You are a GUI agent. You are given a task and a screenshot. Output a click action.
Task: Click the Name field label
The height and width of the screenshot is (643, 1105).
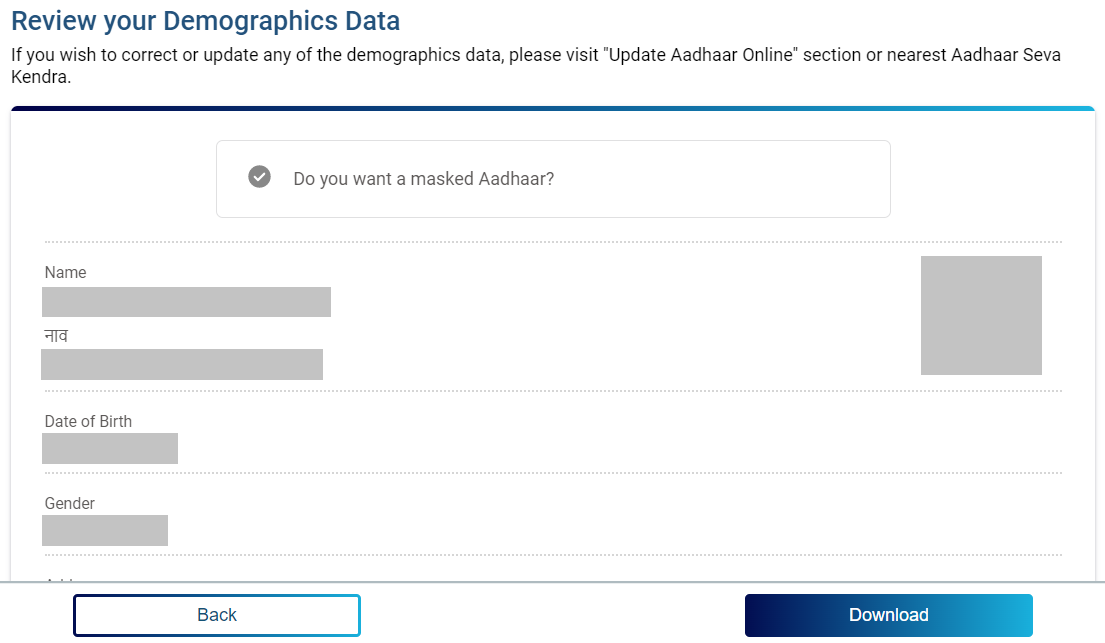point(66,272)
